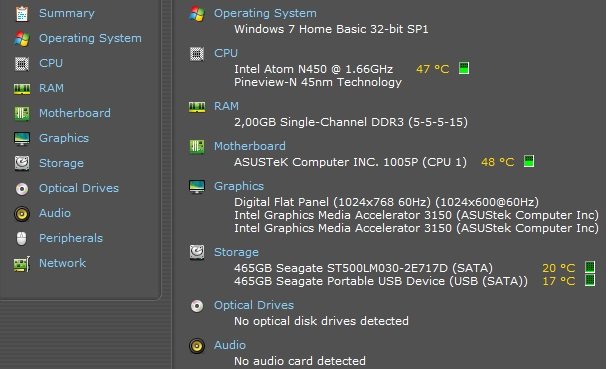Click the motherboard temperature green indicator
The width and height of the screenshot is (614, 369).
coord(529,161)
